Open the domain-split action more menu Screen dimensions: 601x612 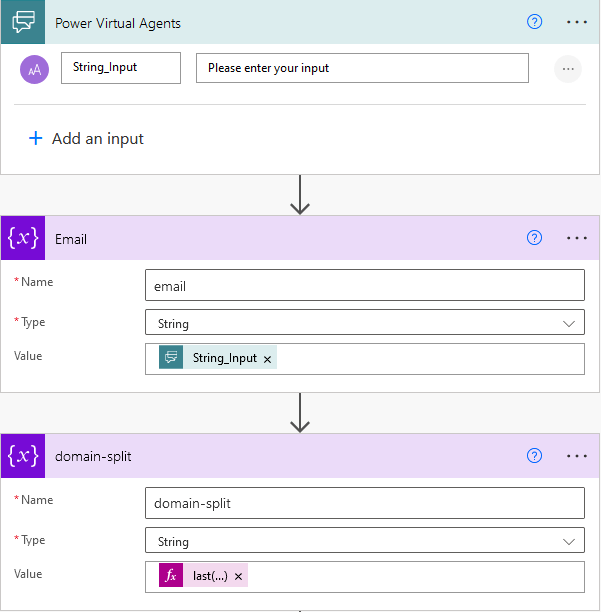point(577,456)
